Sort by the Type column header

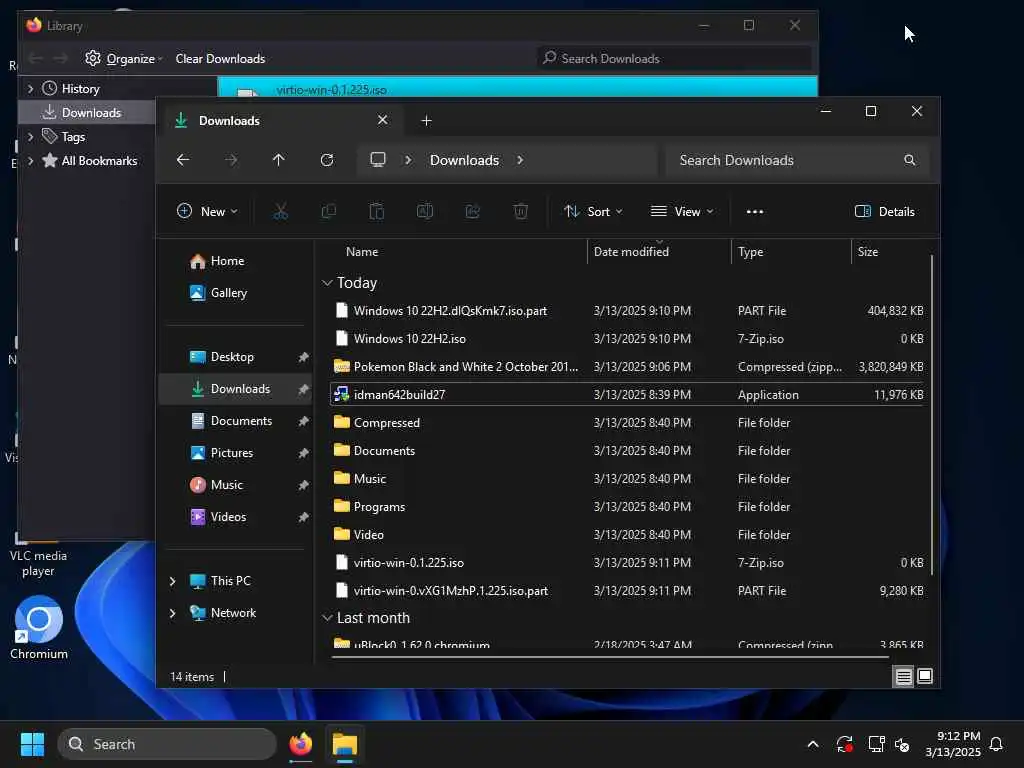coord(750,251)
